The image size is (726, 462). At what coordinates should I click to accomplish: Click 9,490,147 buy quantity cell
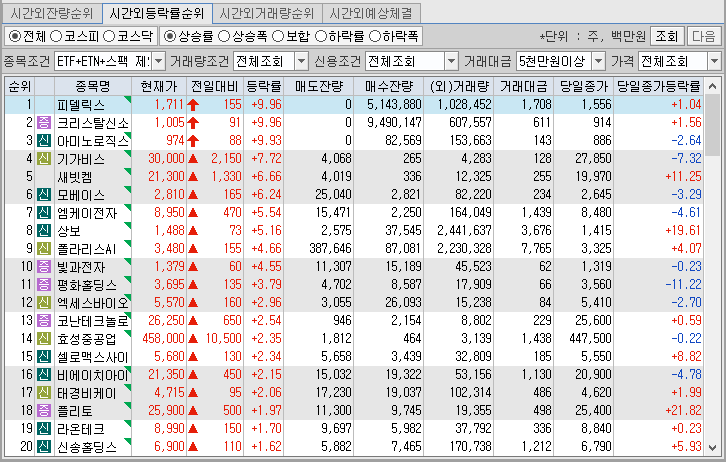click(x=394, y=123)
